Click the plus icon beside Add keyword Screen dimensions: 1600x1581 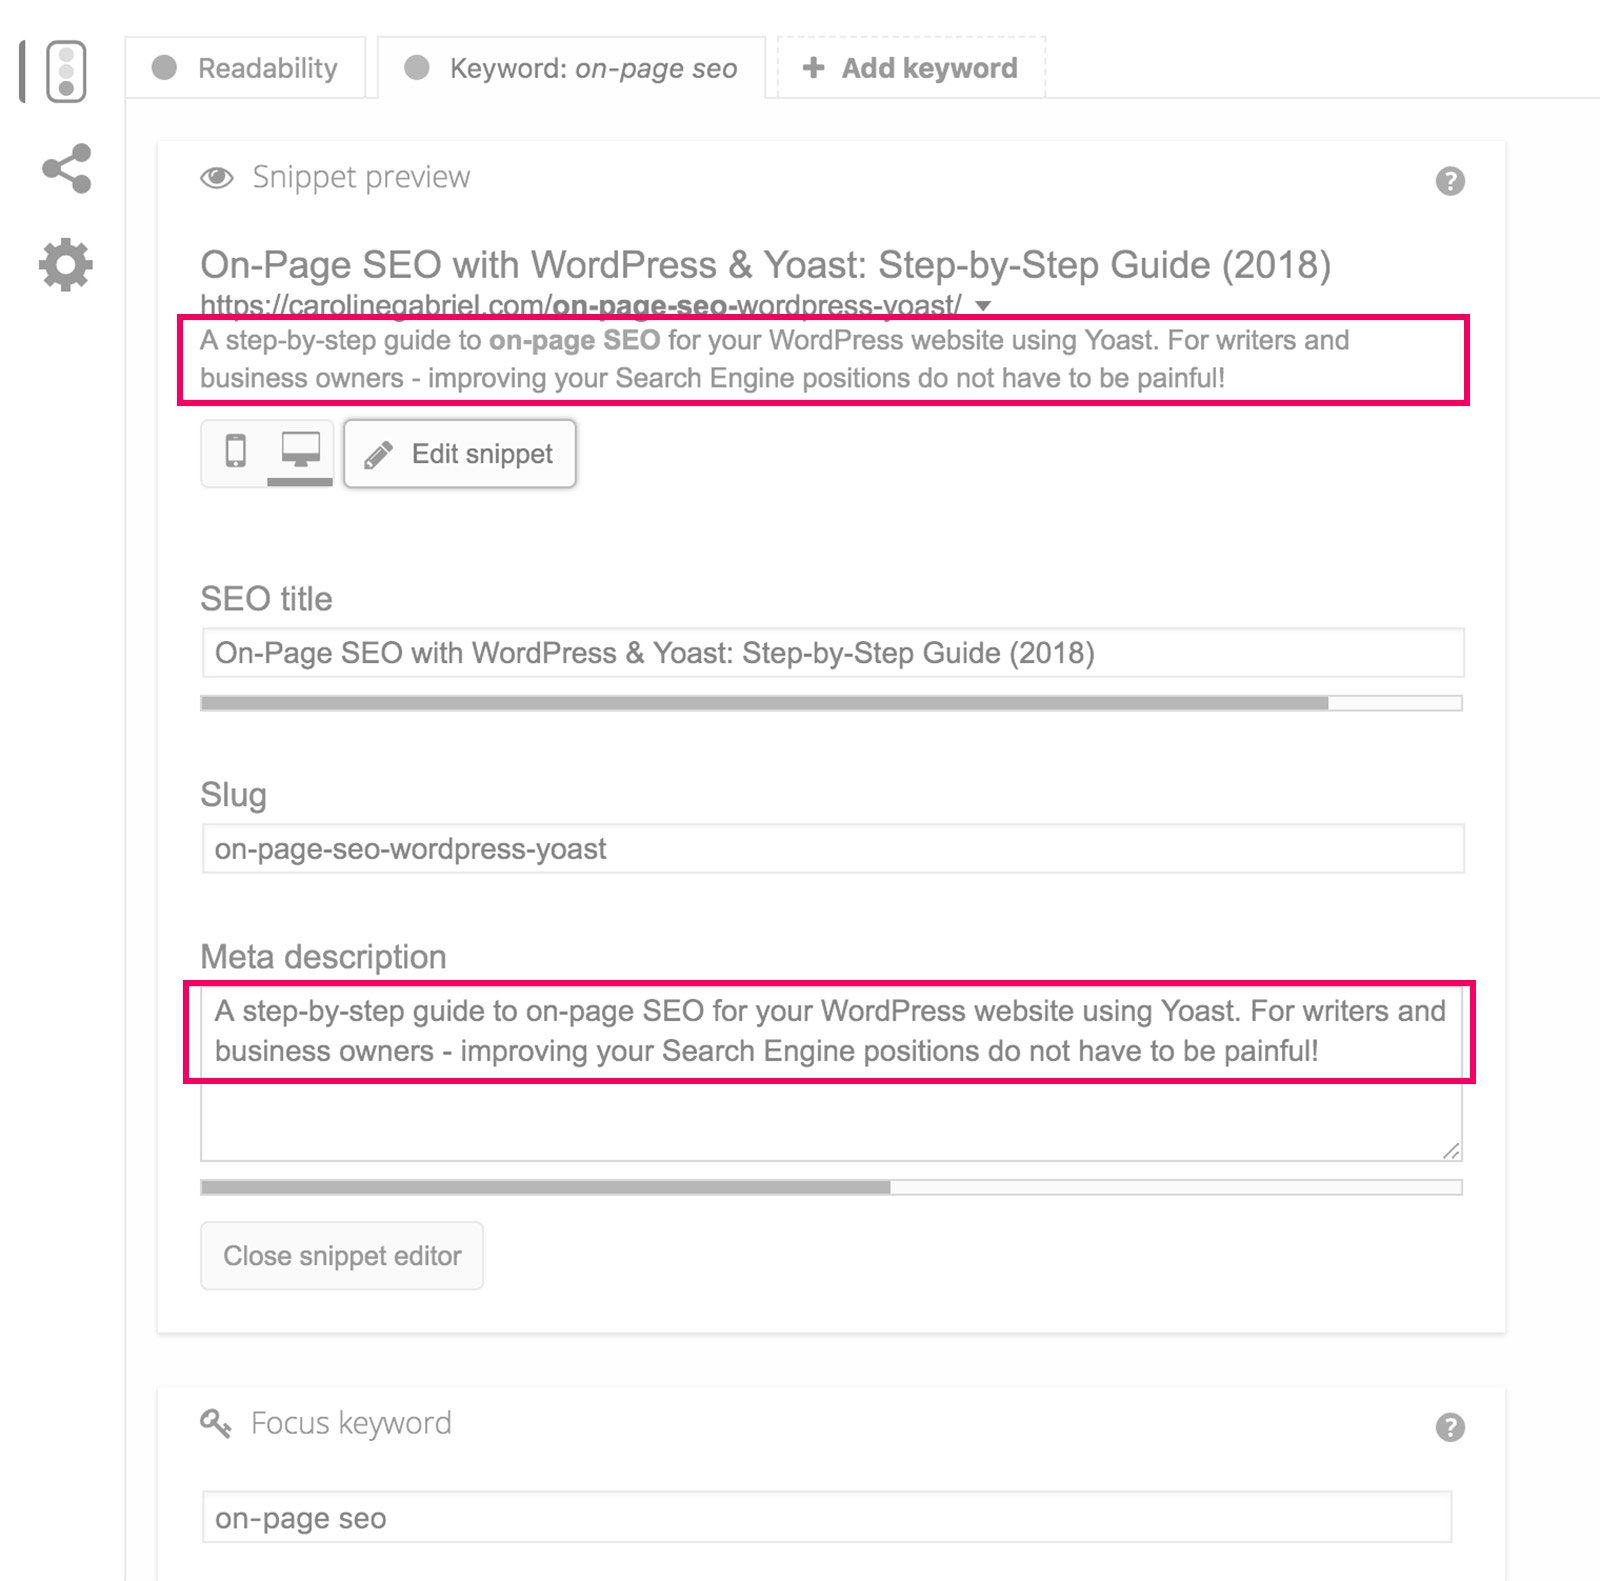[x=814, y=67]
